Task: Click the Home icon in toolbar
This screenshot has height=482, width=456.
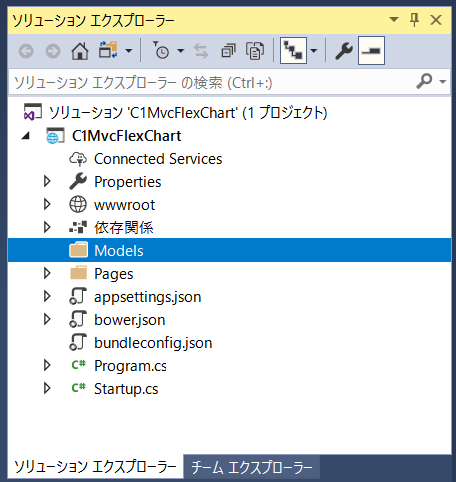Action: 80,51
